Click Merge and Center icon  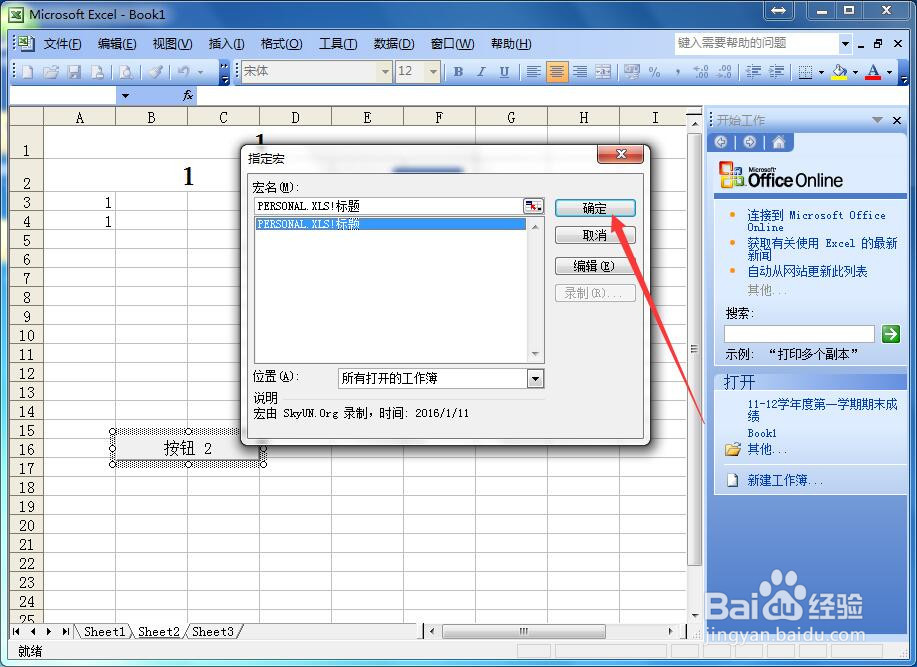[603, 72]
